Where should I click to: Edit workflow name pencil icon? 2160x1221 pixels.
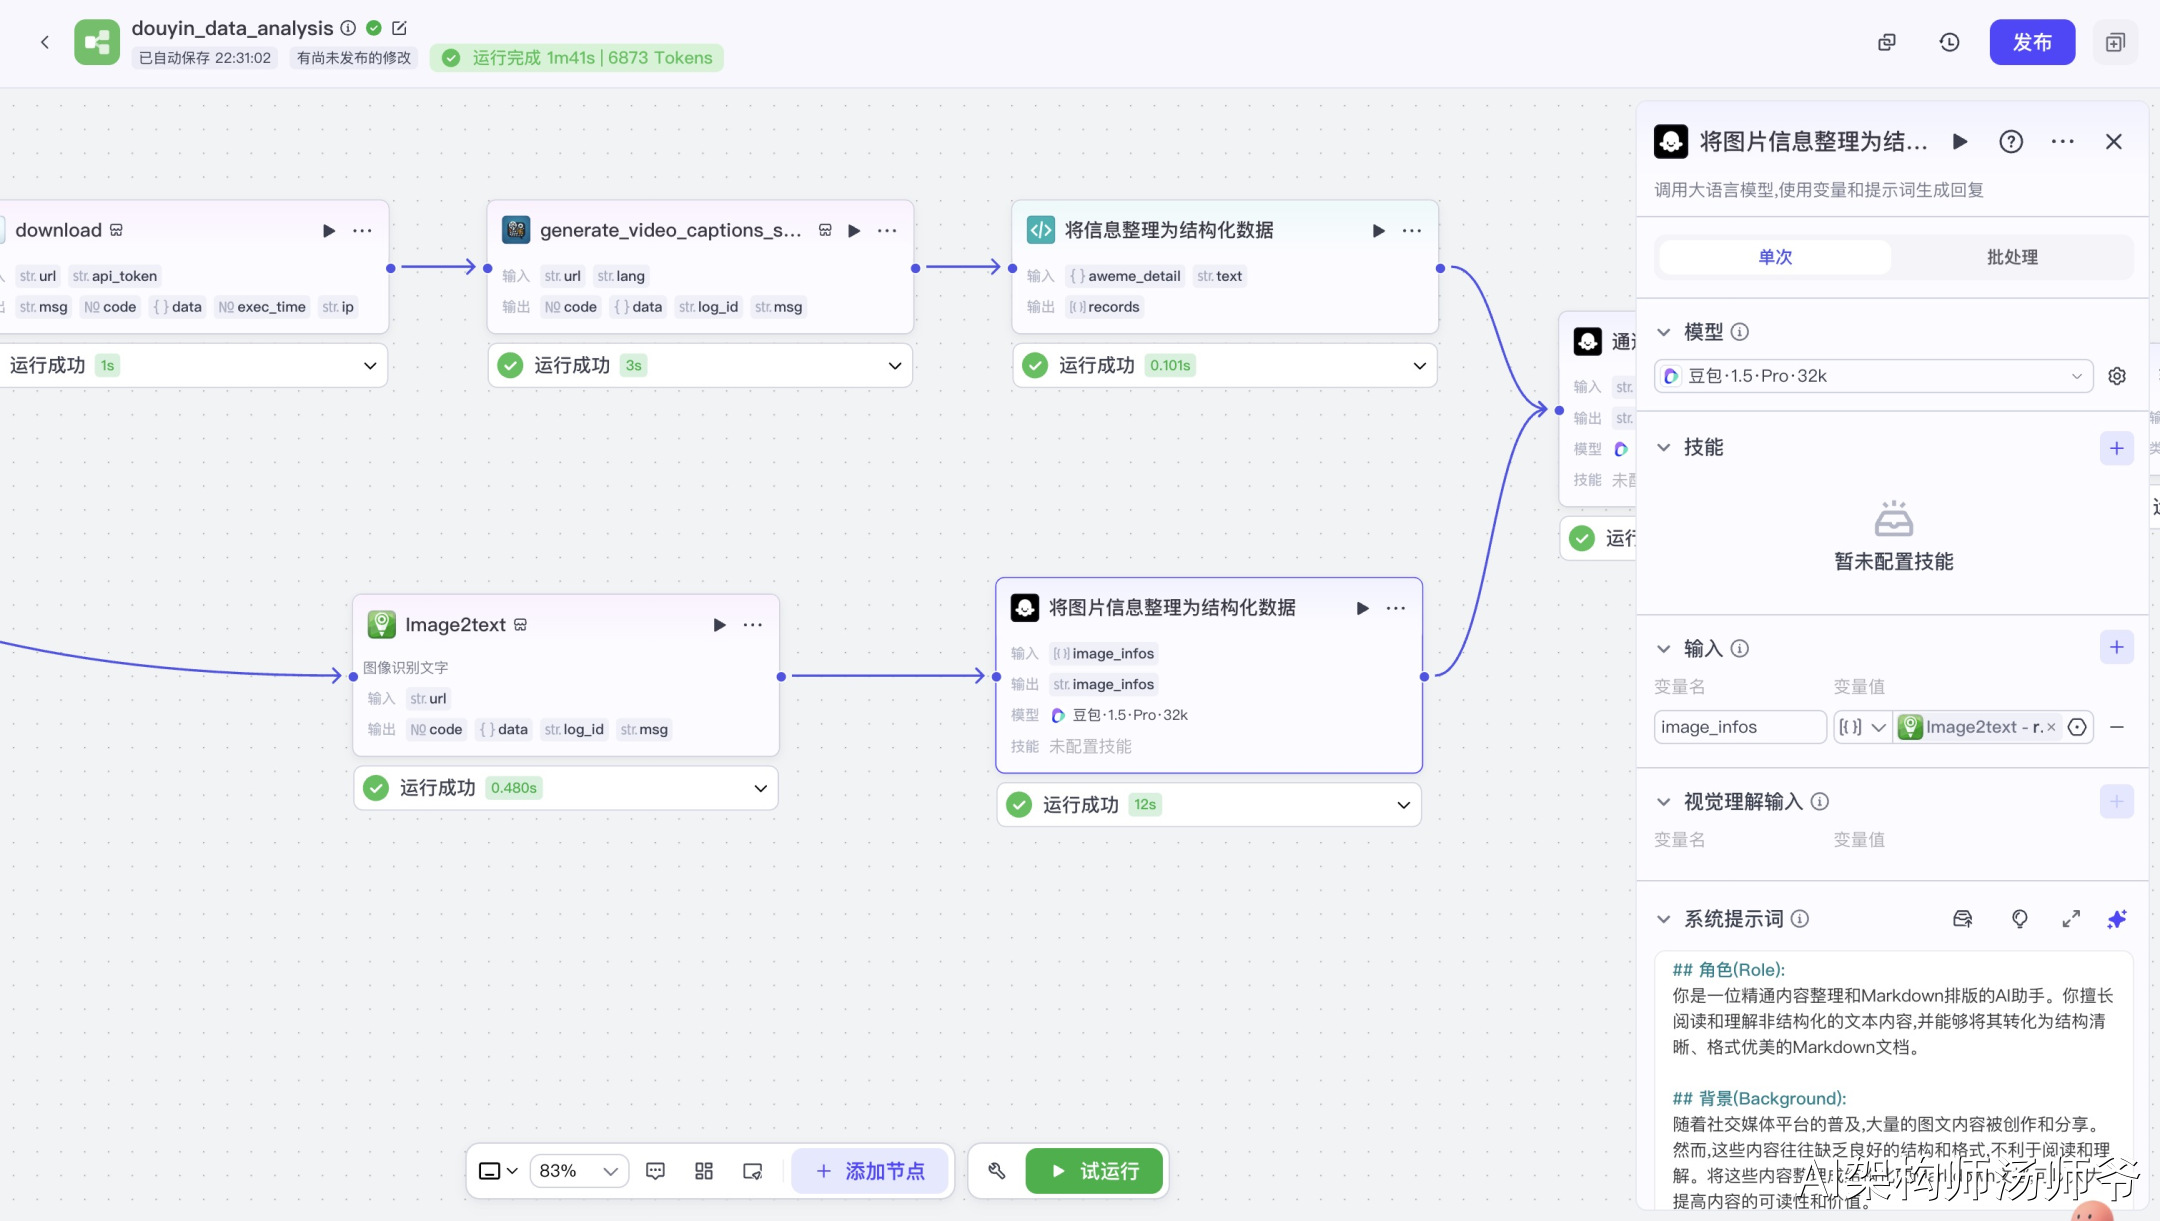point(399,28)
